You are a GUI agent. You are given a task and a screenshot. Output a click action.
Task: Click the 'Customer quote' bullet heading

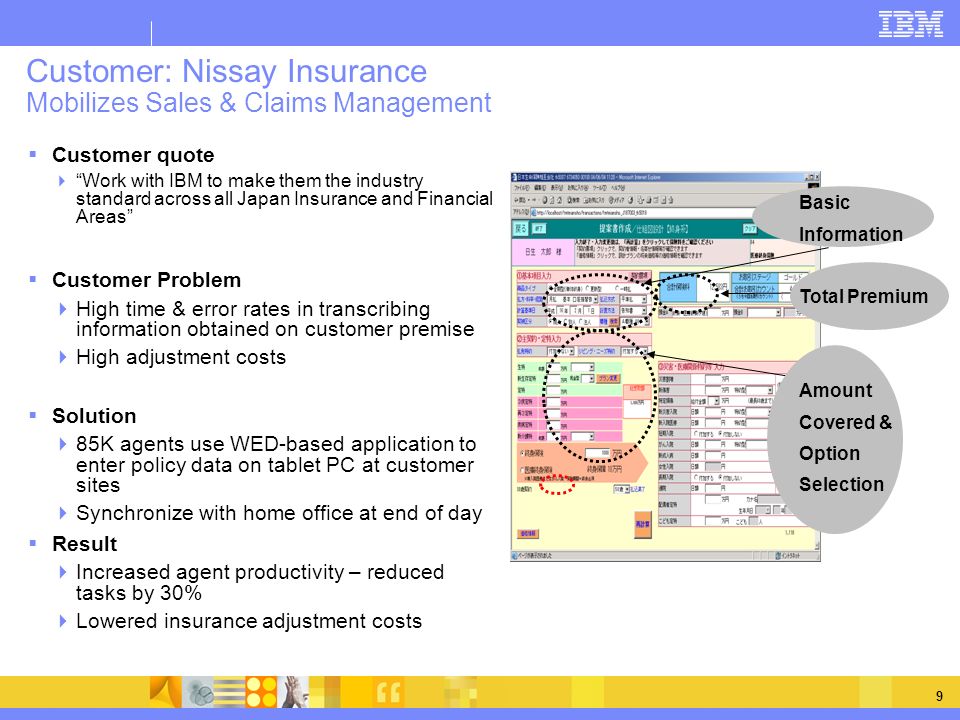(x=133, y=155)
